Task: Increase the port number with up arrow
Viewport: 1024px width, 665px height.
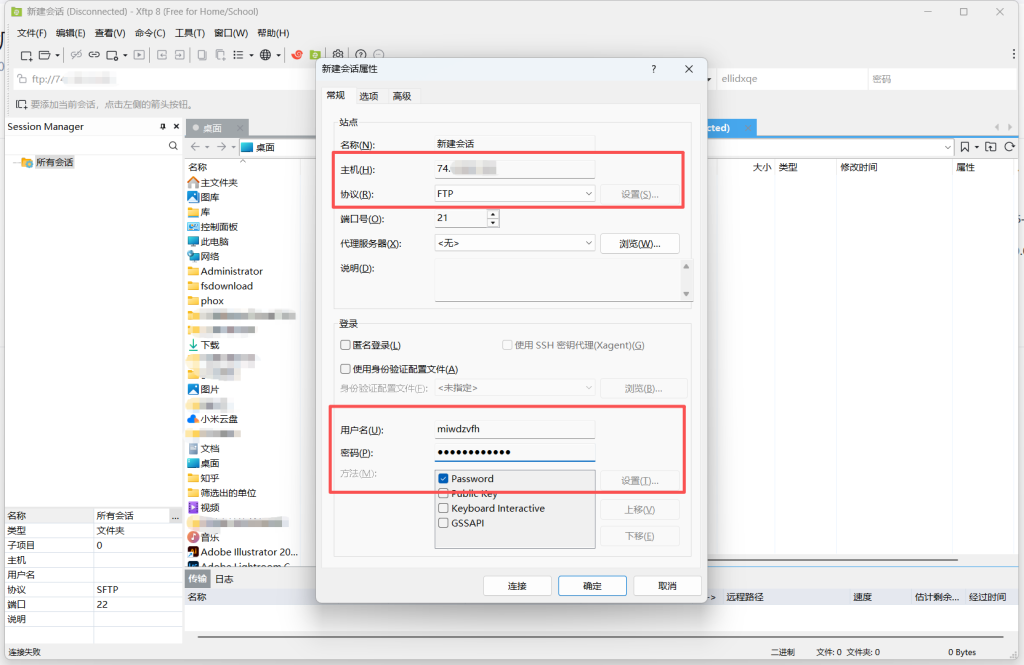Action: [x=492, y=214]
